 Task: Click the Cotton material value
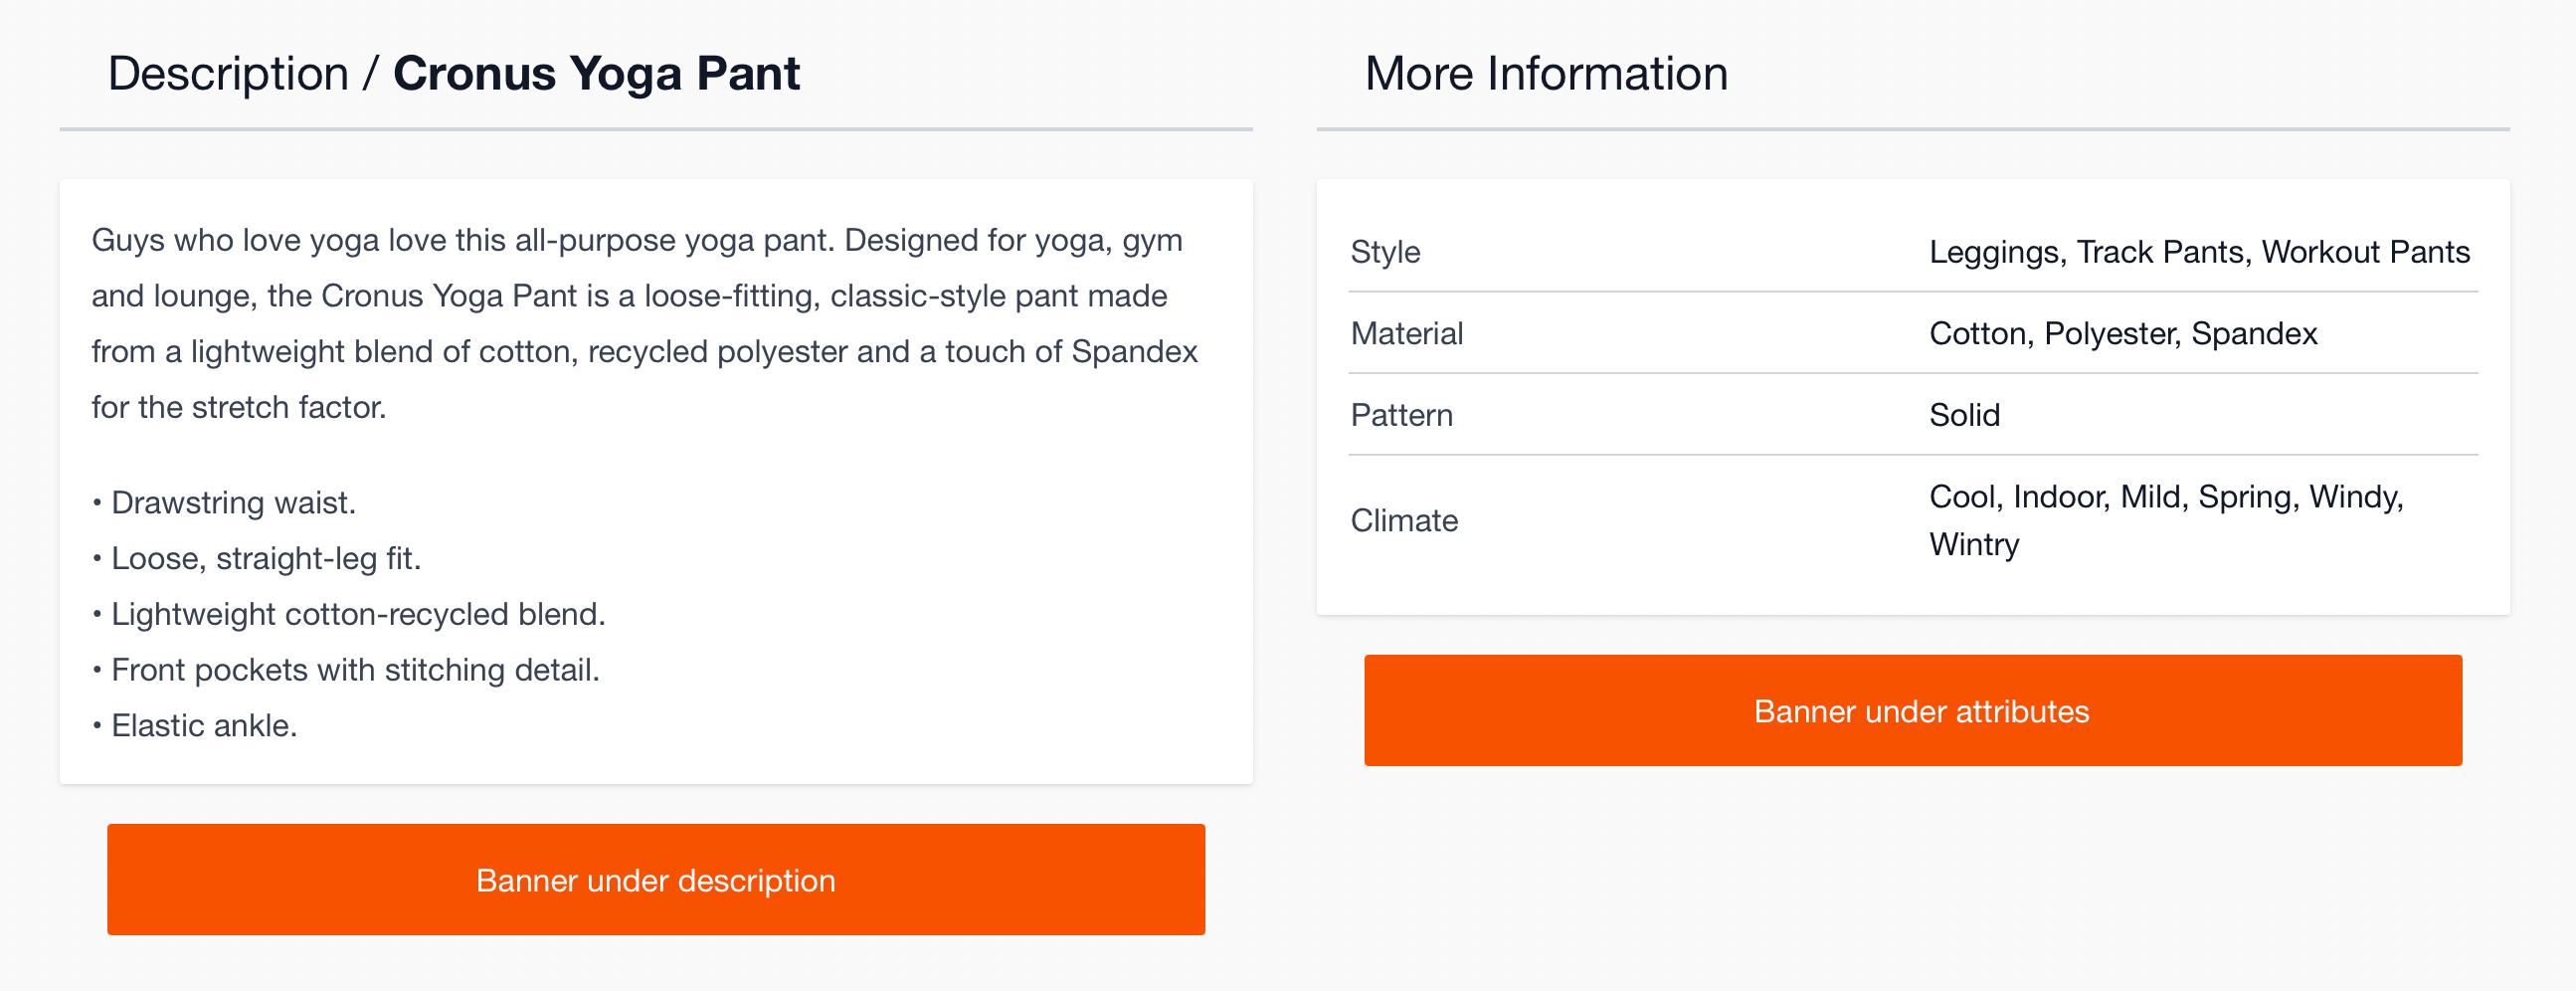(1978, 334)
